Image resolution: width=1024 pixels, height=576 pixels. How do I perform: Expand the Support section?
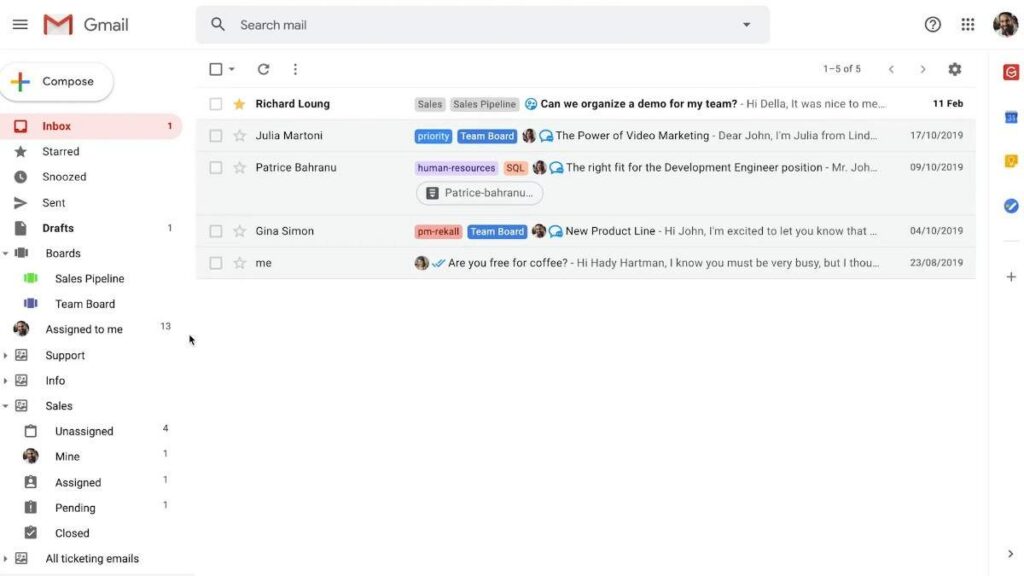click(x=5, y=355)
